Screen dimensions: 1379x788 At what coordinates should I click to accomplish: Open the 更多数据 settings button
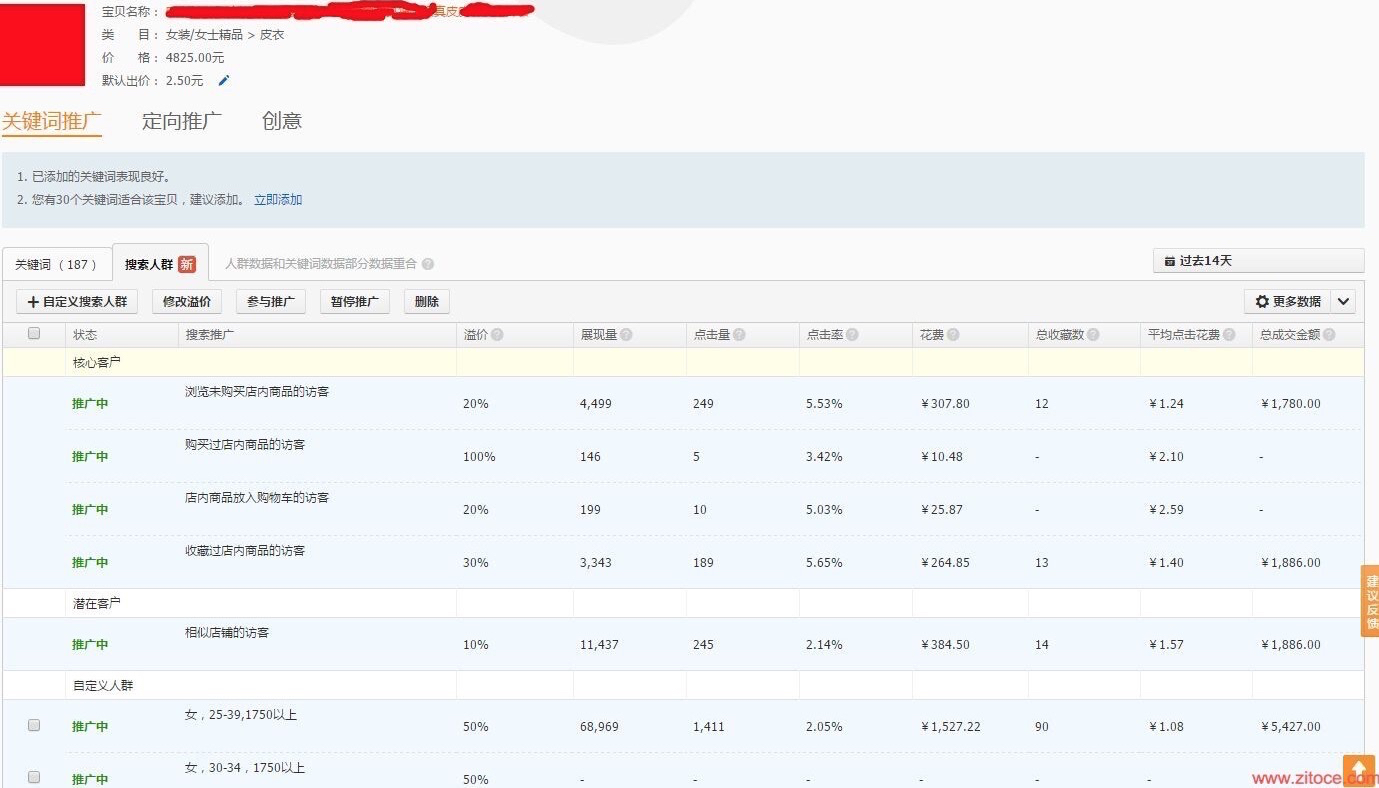click(1288, 302)
